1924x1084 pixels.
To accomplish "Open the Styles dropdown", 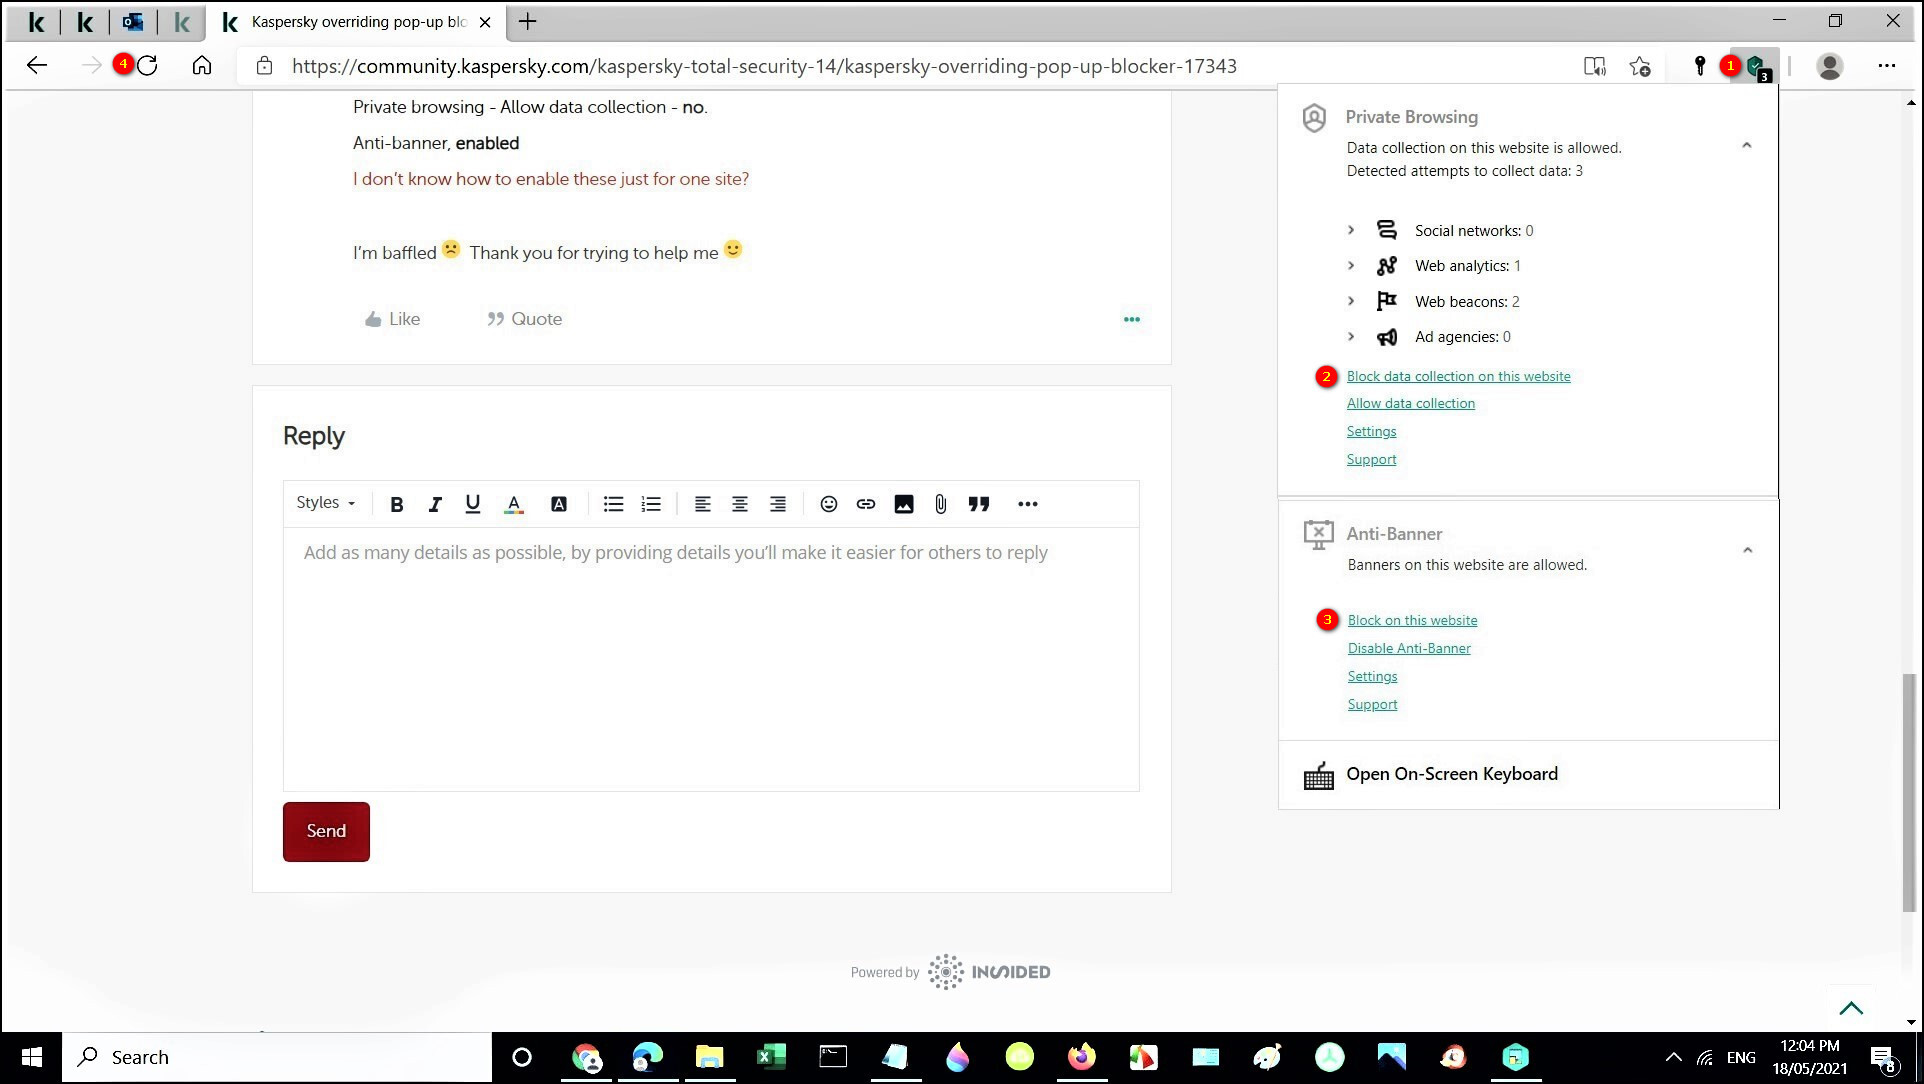I will 325,503.
